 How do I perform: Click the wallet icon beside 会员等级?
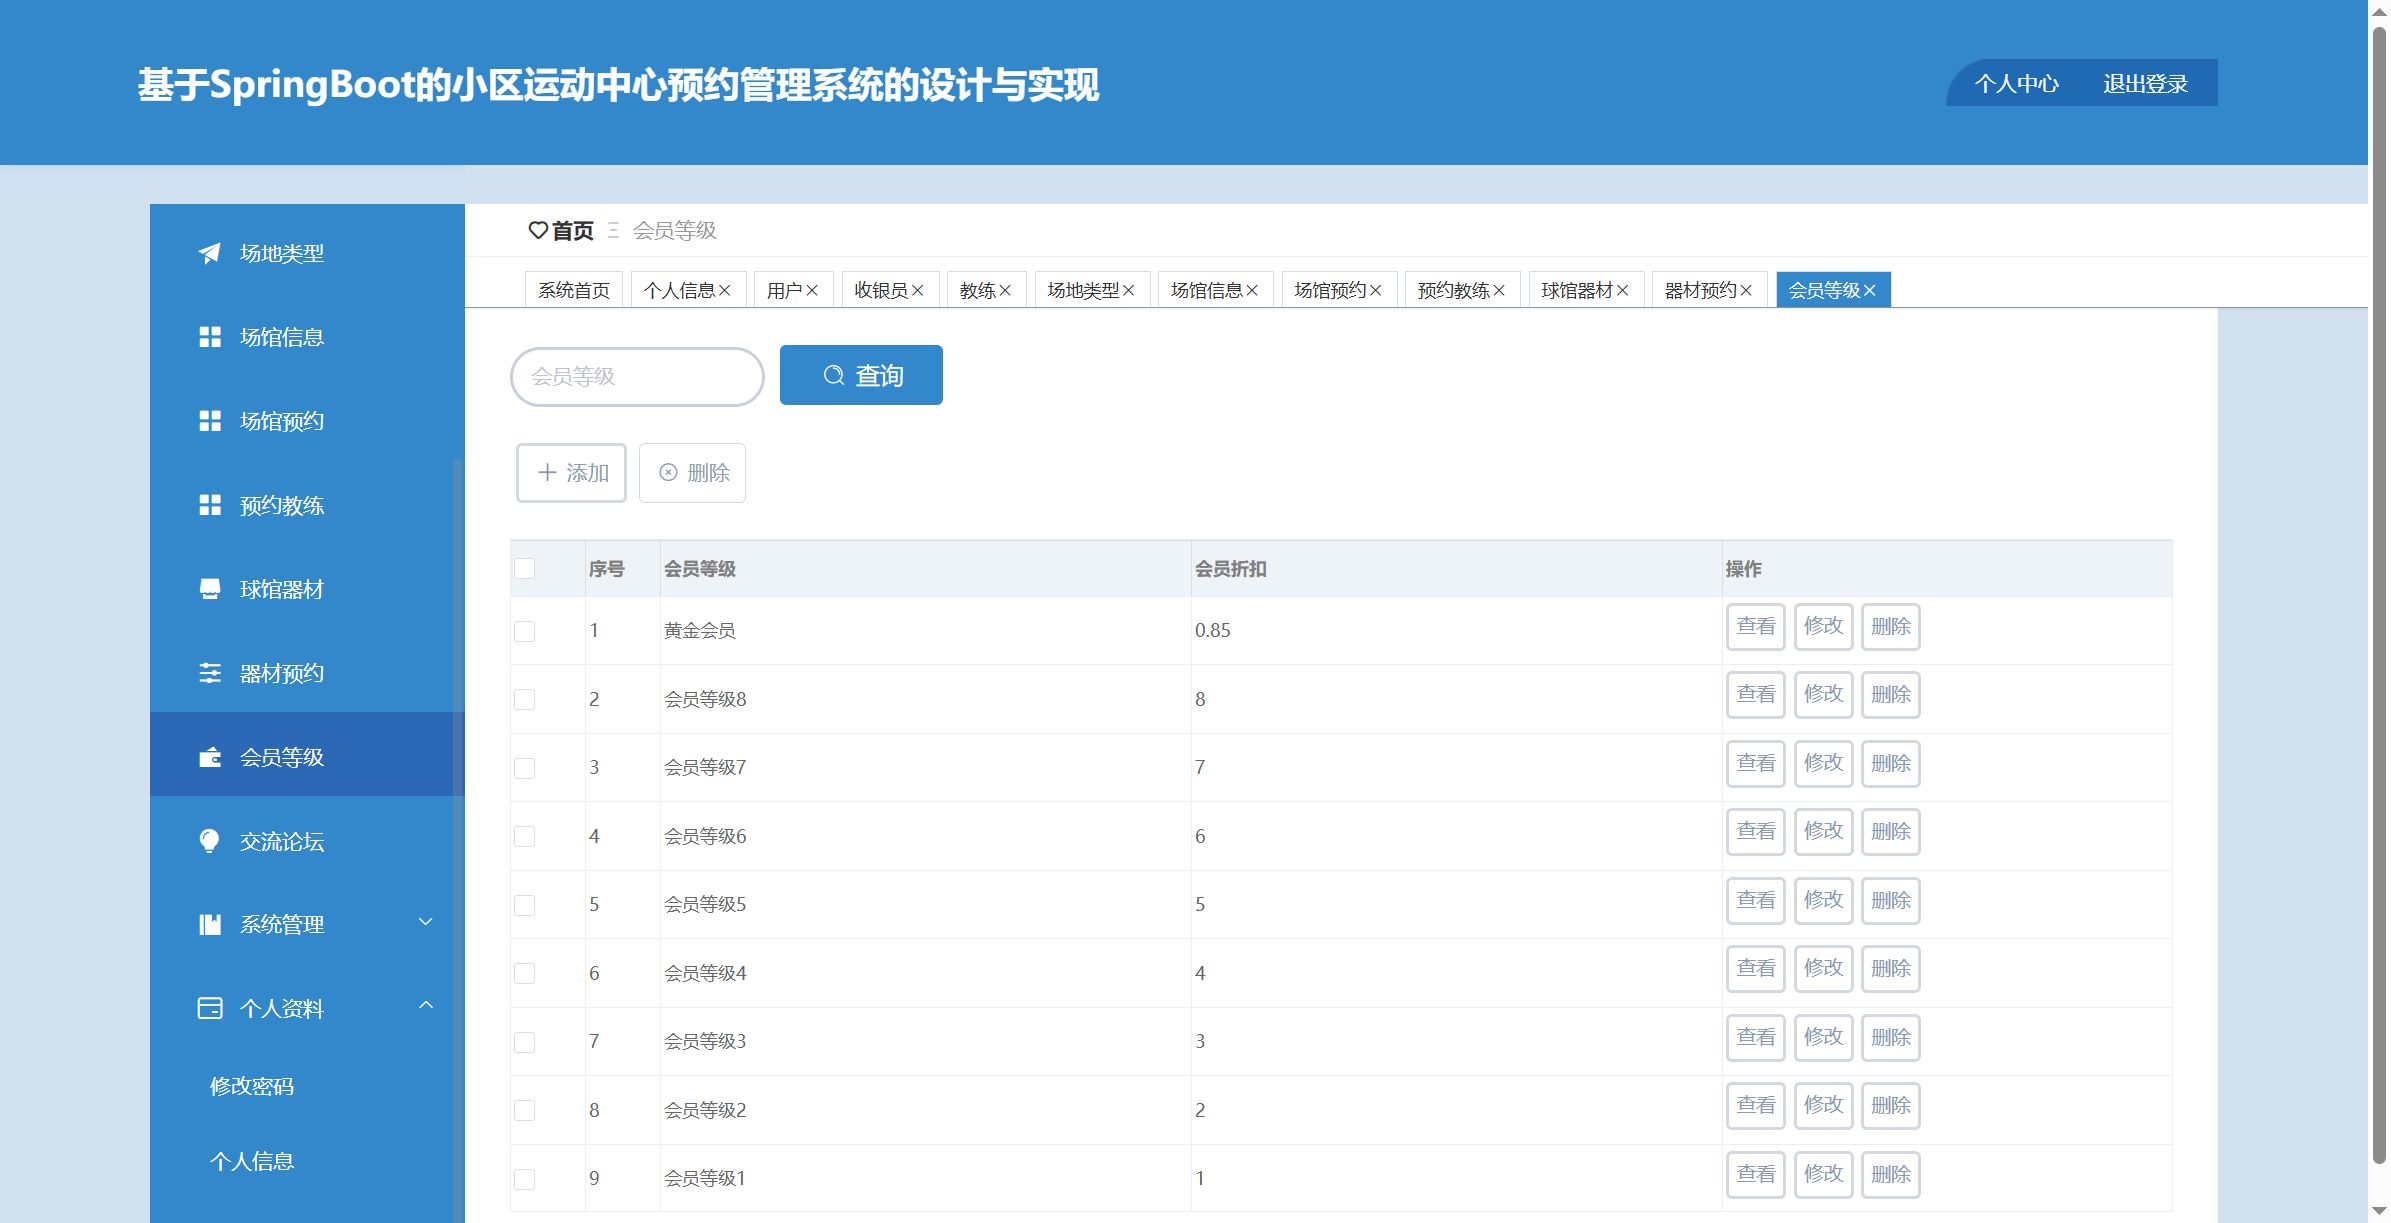209,757
